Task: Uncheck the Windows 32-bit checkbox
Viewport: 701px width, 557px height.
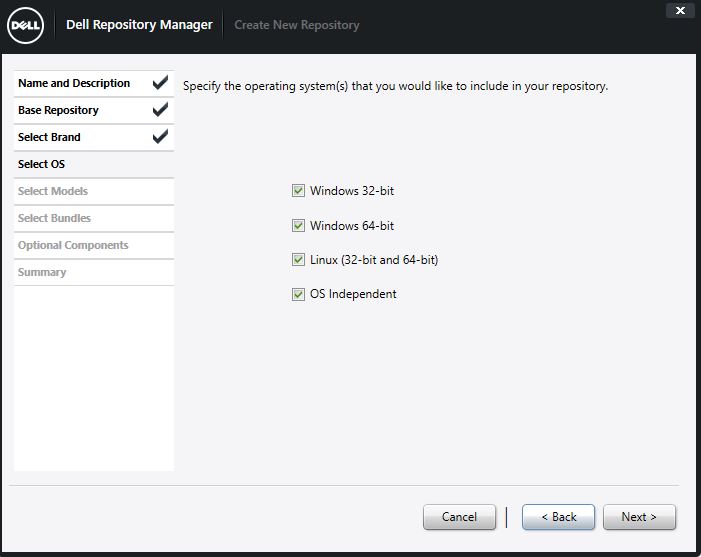Action: pos(298,191)
